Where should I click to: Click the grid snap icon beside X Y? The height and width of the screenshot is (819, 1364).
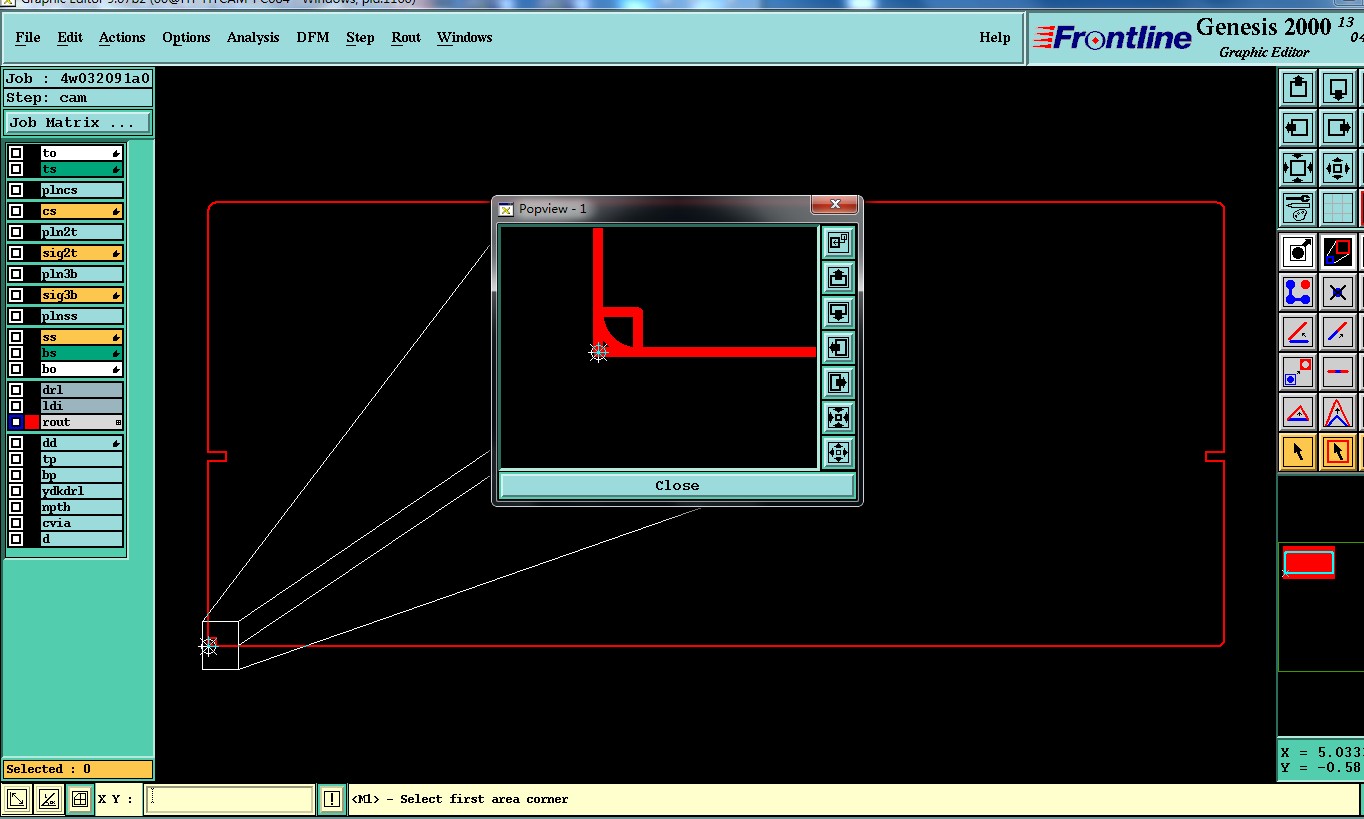79,799
